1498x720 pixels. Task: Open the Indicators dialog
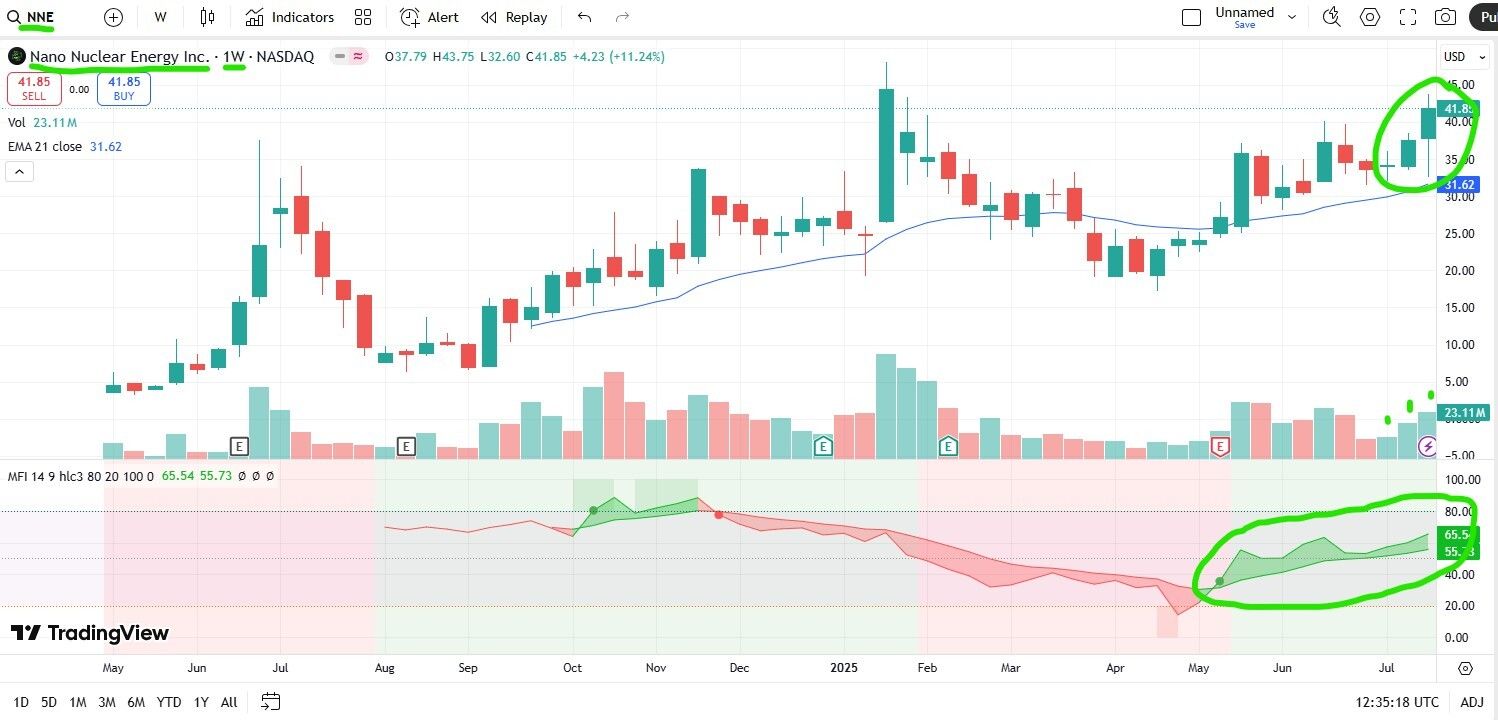[x=290, y=17]
